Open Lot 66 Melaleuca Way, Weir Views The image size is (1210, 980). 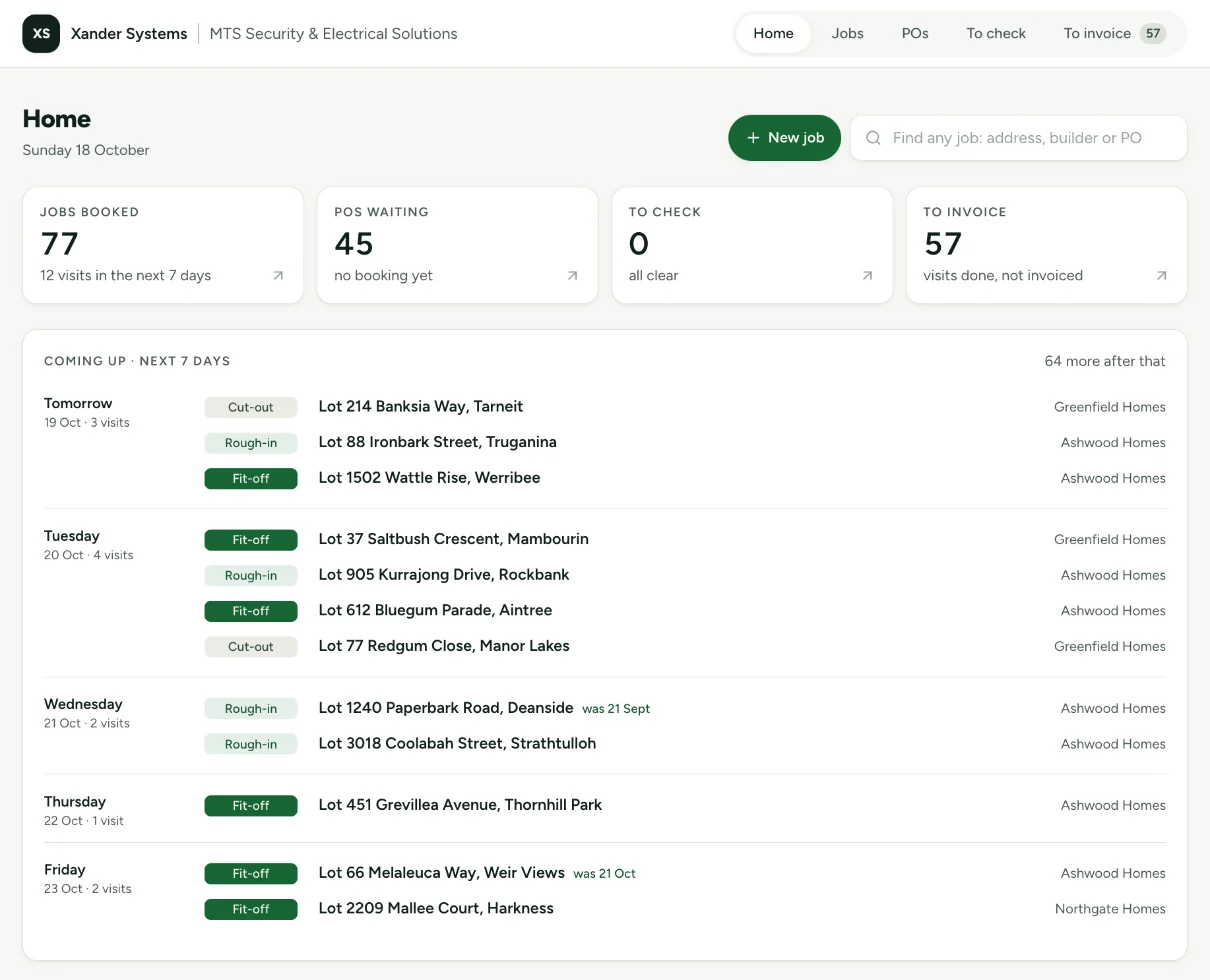tap(441, 873)
